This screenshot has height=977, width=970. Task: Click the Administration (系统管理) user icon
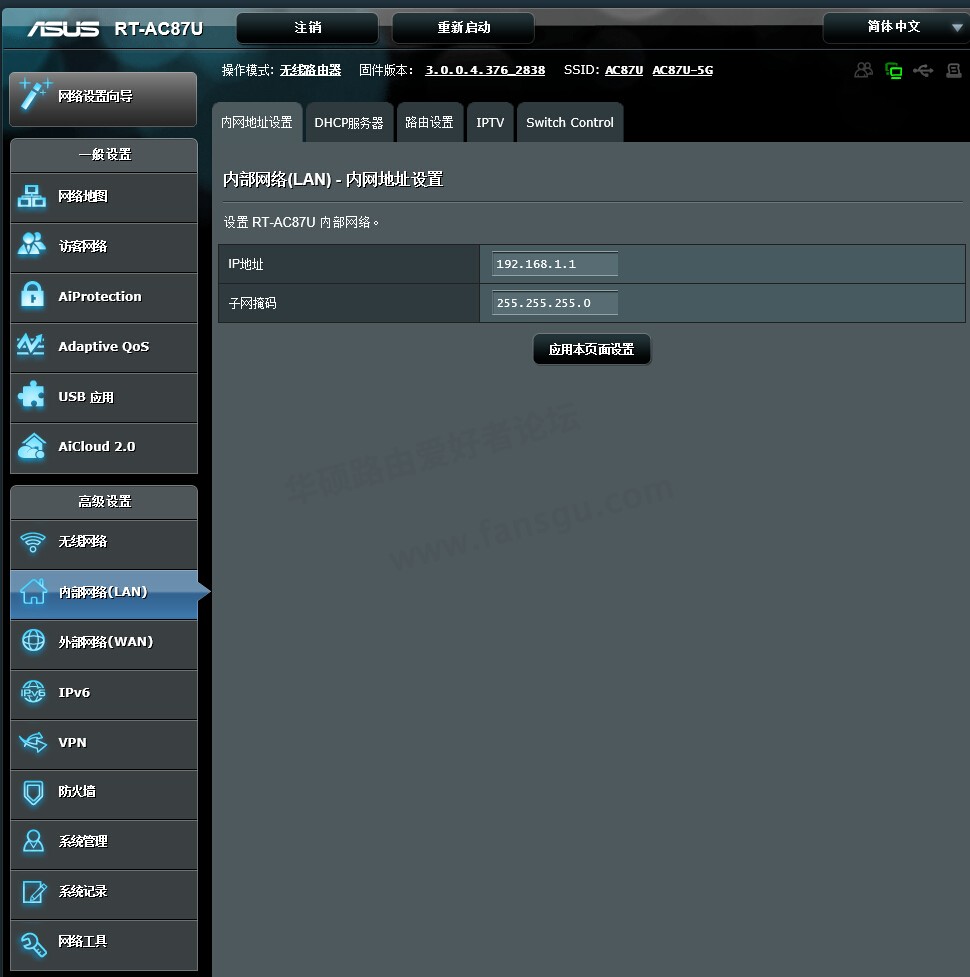(x=33, y=841)
